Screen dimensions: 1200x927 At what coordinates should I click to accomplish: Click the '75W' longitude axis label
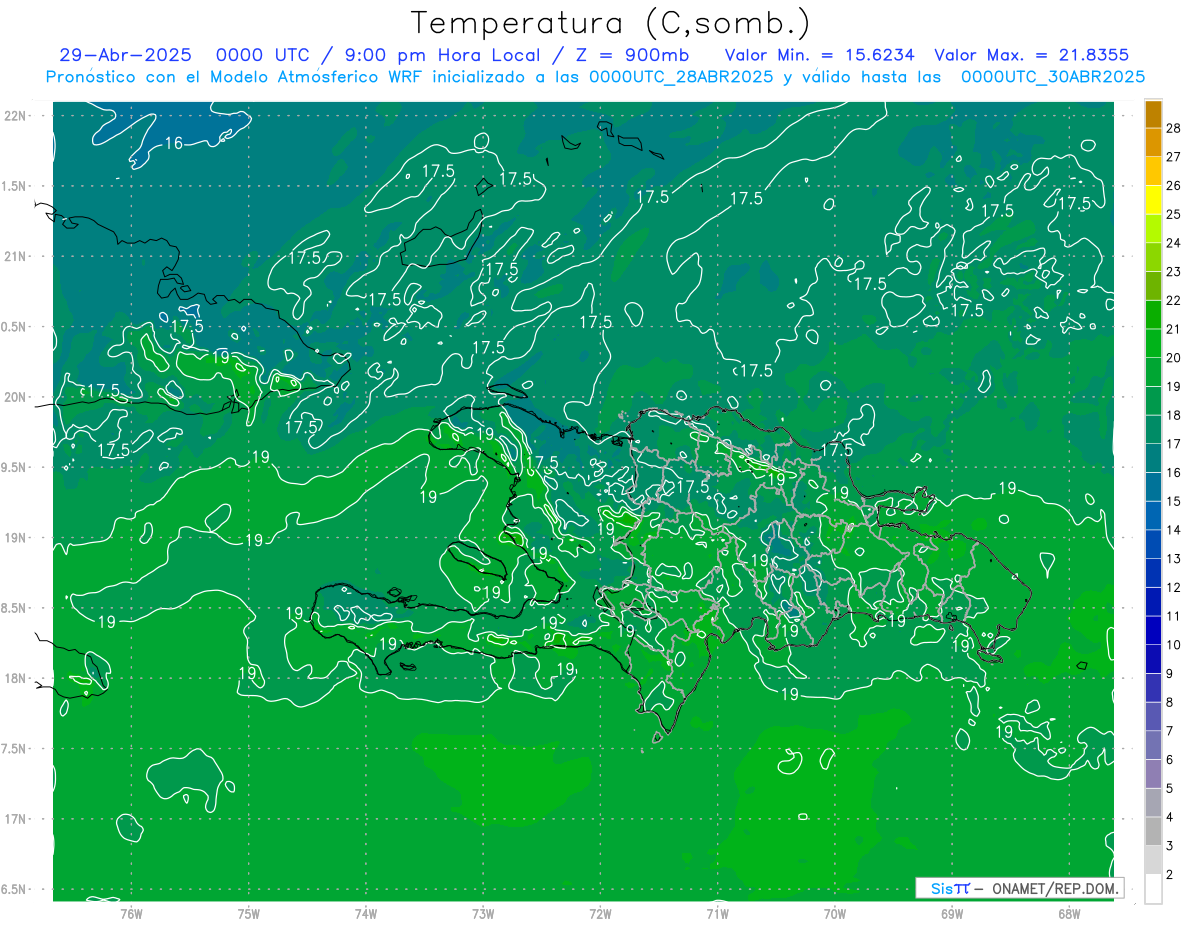pyautogui.click(x=248, y=914)
